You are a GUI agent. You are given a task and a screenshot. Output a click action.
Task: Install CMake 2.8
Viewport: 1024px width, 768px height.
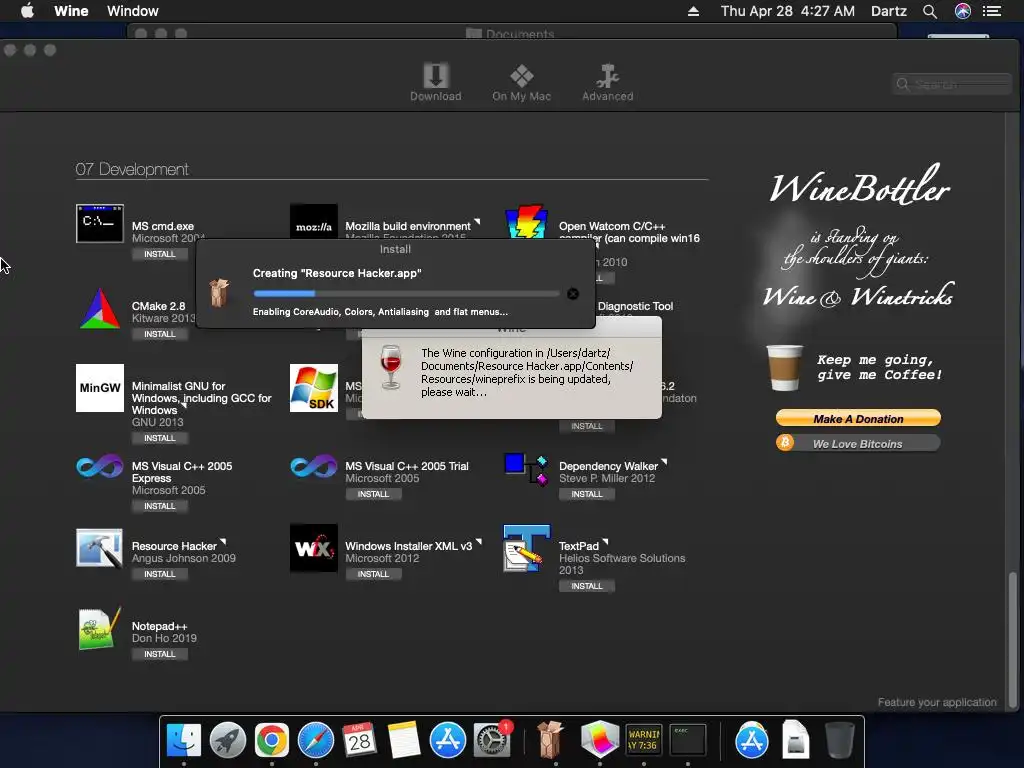coord(159,334)
